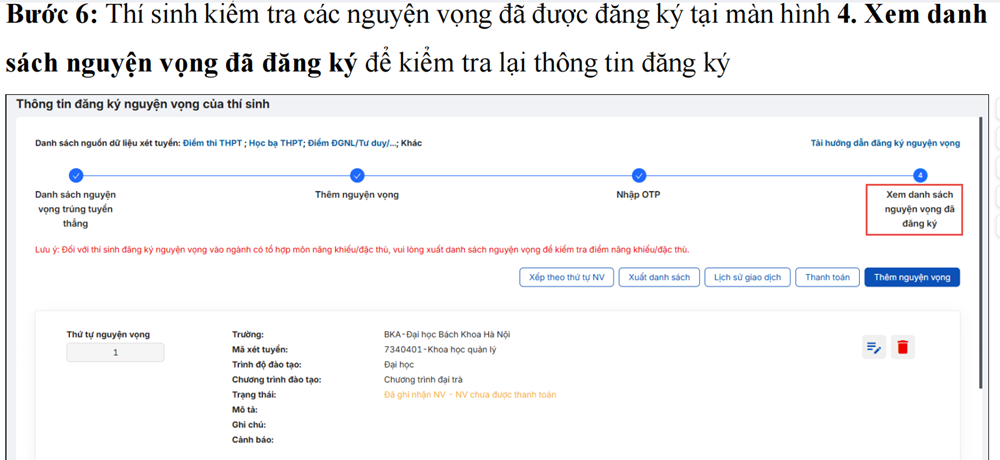Click the Mã xét tuyển label
Viewport: 1000px width, 460px height.
coord(260,350)
